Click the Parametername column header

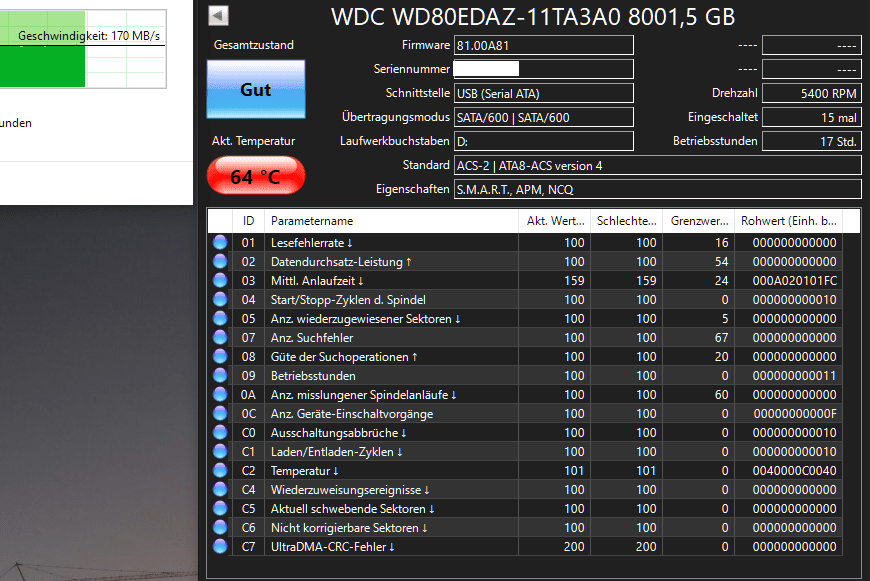click(392, 221)
